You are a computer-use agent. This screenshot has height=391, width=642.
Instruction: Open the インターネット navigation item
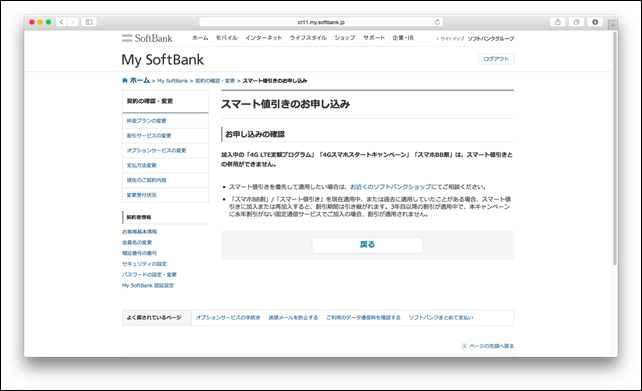tap(264, 38)
